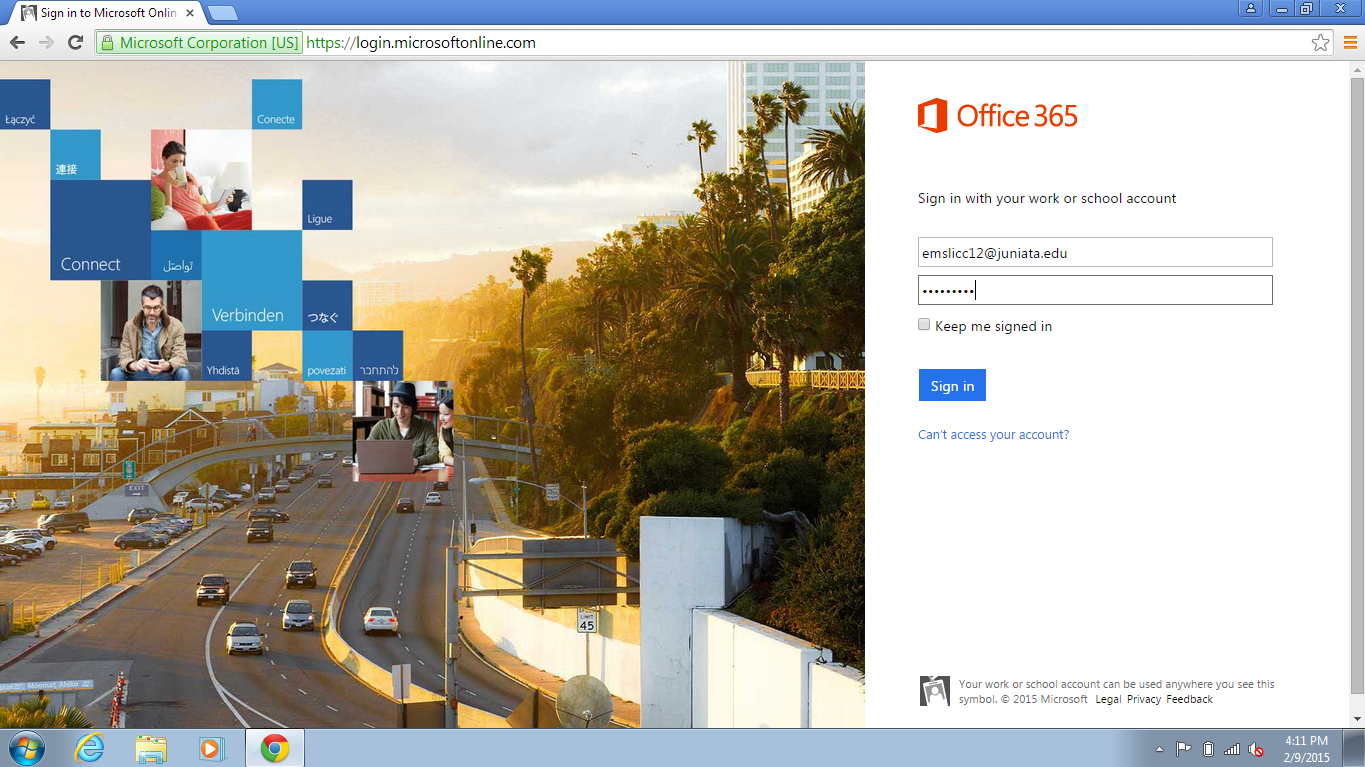Click the Keep me signed in label
The width and height of the screenshot is (1365, 767).
[x=993, y=326]
